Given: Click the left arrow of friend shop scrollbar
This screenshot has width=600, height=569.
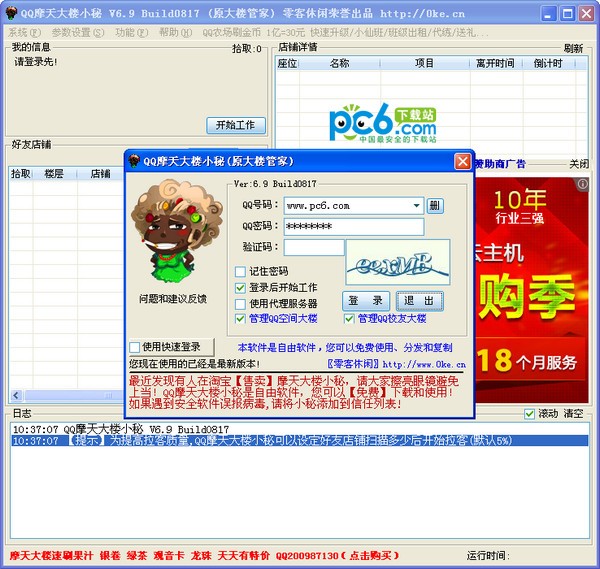Looking at the screenshot, I should [x=16, y=395].
